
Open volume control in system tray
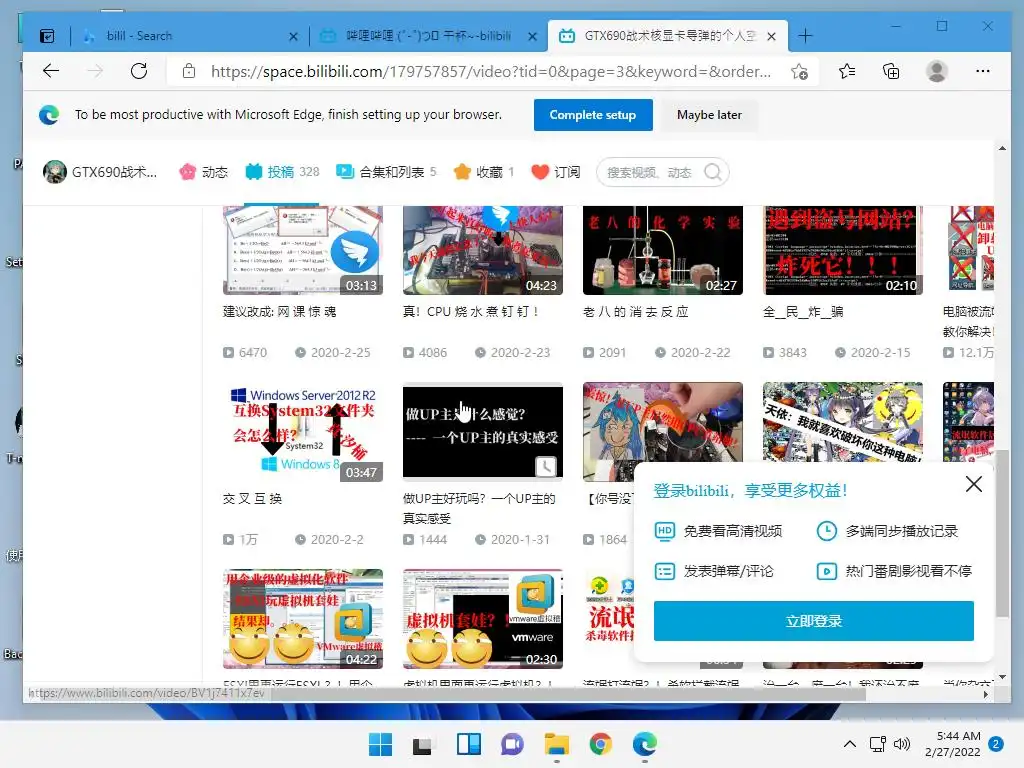902,744
